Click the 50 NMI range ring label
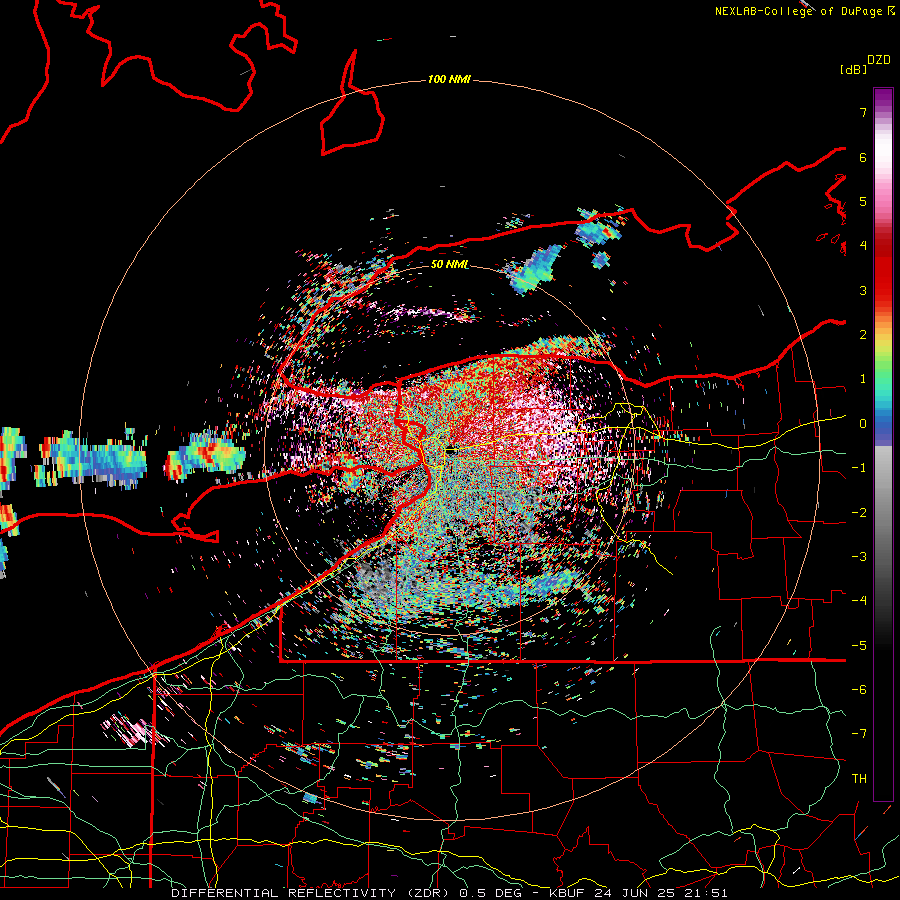Screen dimensions: 900x900 click(x=449, y=265)
